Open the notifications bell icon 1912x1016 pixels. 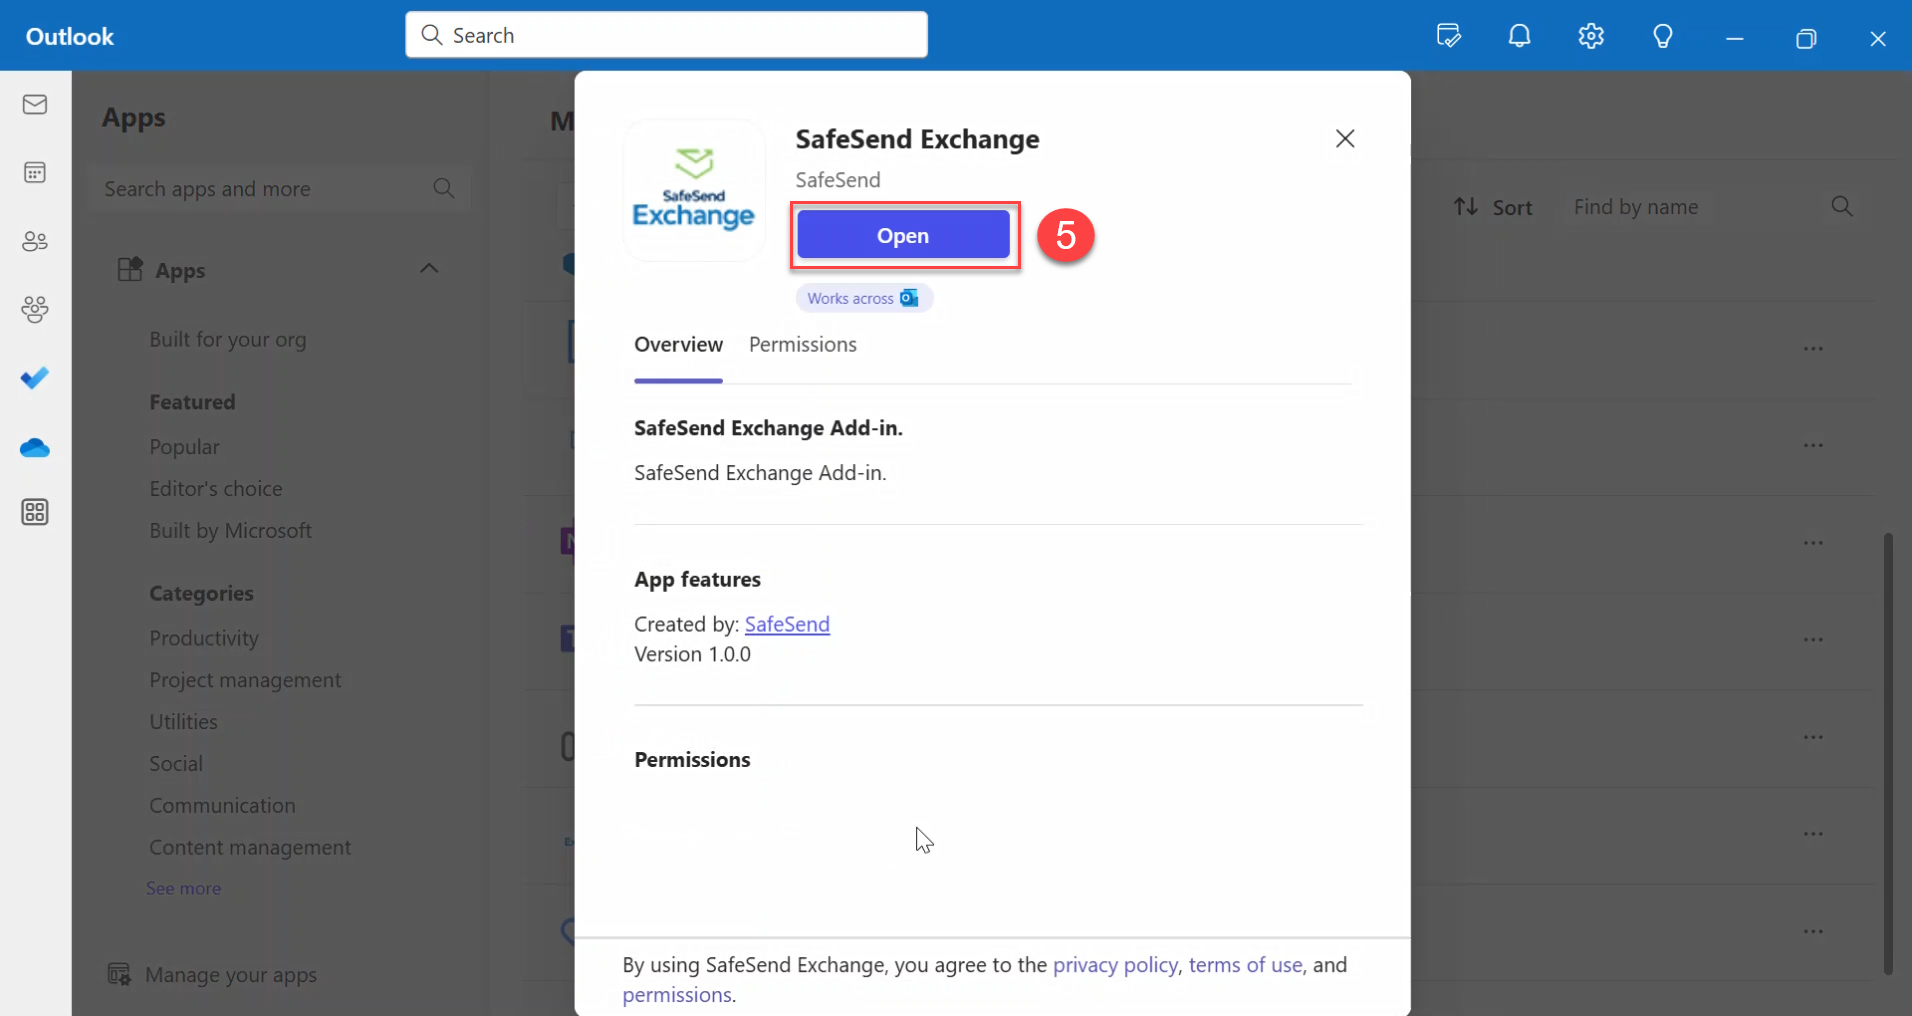[1519, 36]
